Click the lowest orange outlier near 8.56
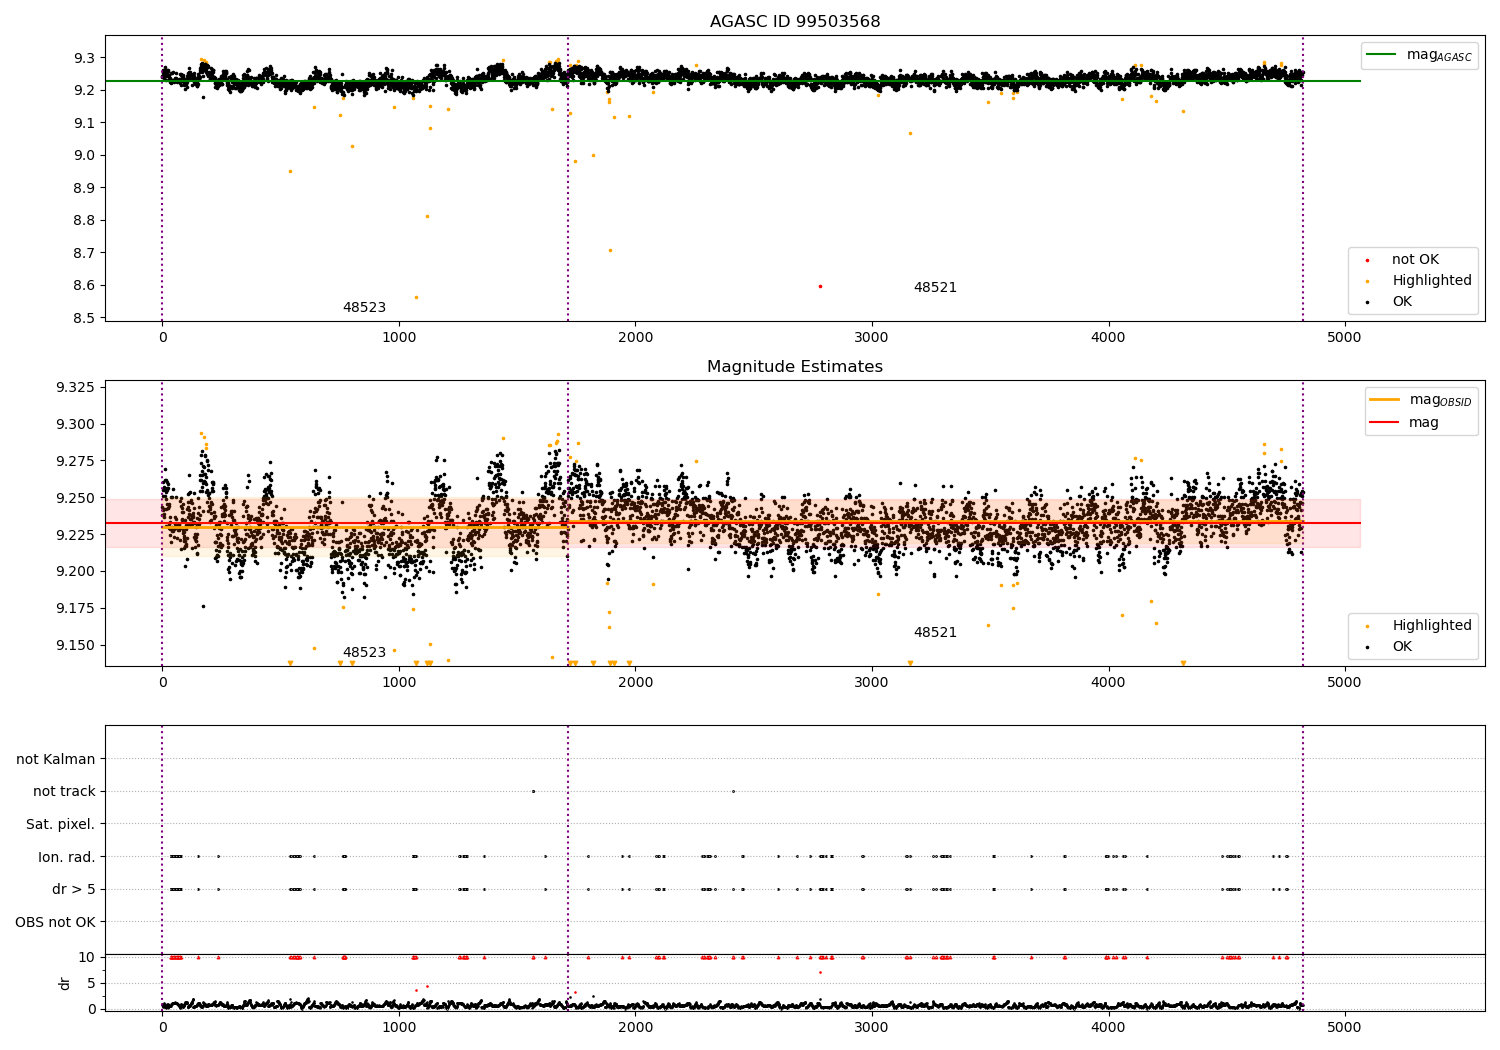This screenshot has height=1050, width=1500. [x=416, y=297]
